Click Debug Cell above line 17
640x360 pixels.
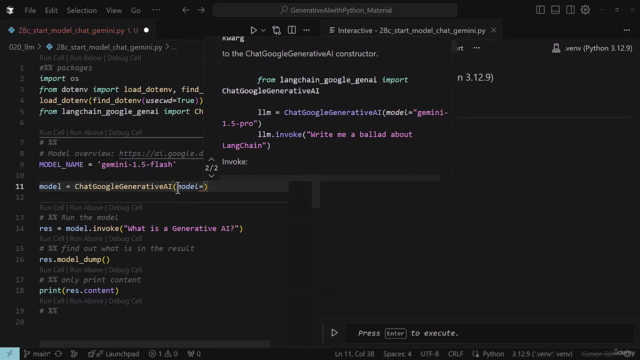click(x=125, y=270)
